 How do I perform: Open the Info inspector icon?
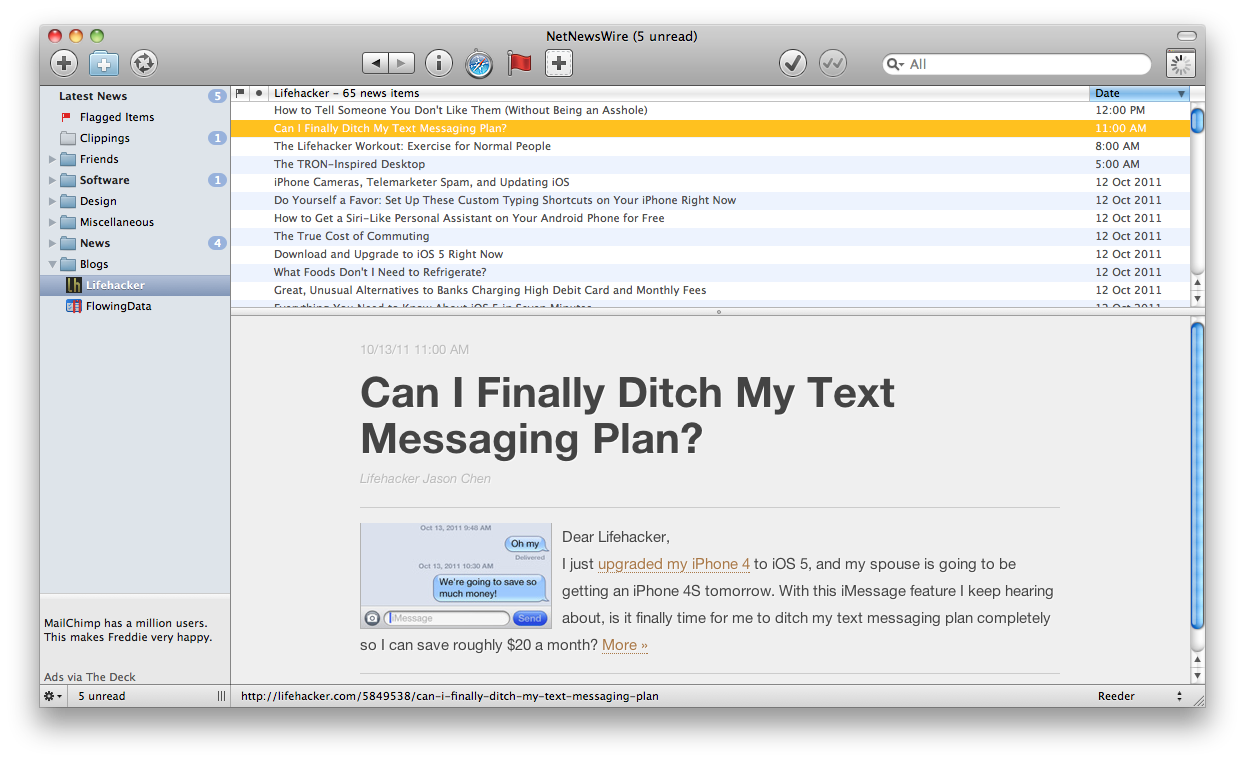(x=439, y=64)
